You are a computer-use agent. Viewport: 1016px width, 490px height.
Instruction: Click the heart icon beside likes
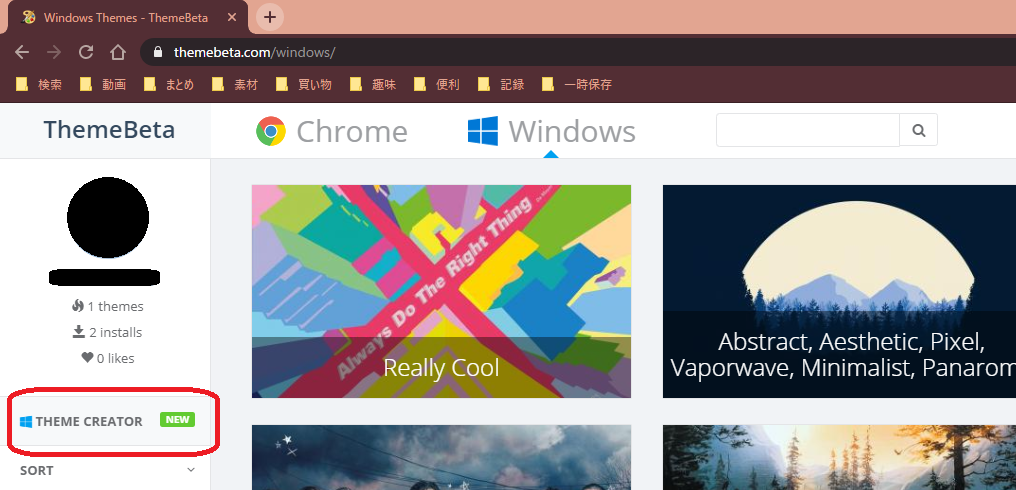(87, 358)
